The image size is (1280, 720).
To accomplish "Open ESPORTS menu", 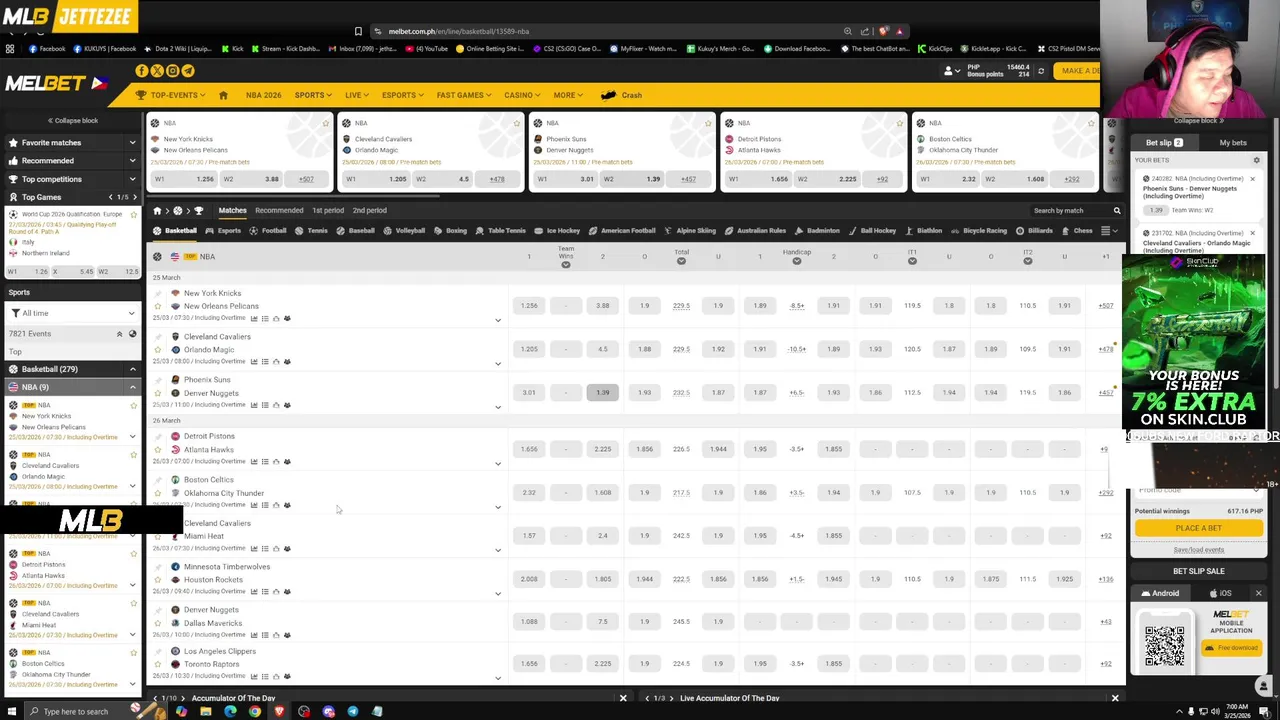I will 402,95.
